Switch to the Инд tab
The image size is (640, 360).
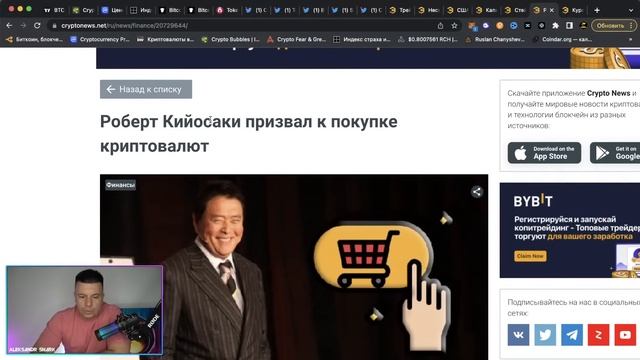point(141,10)
